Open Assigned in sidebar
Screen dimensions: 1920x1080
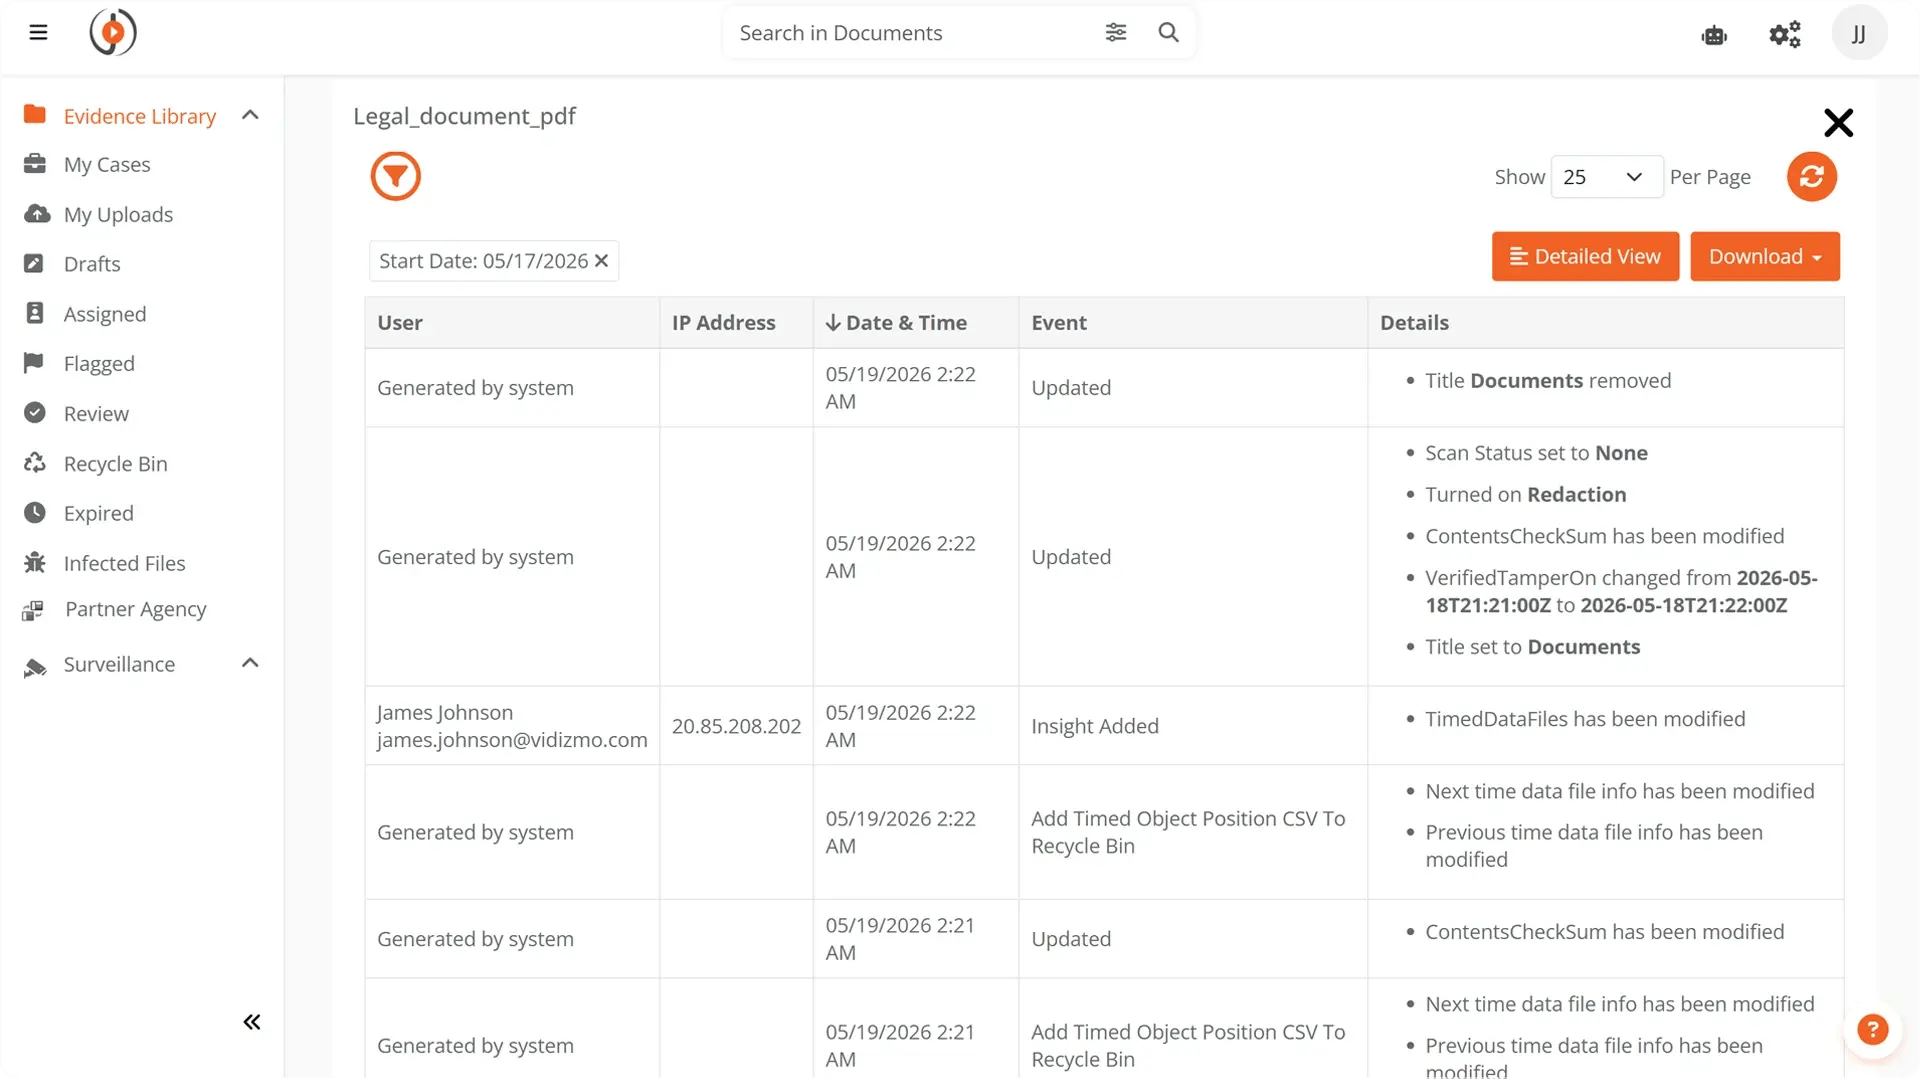point(105,314)
